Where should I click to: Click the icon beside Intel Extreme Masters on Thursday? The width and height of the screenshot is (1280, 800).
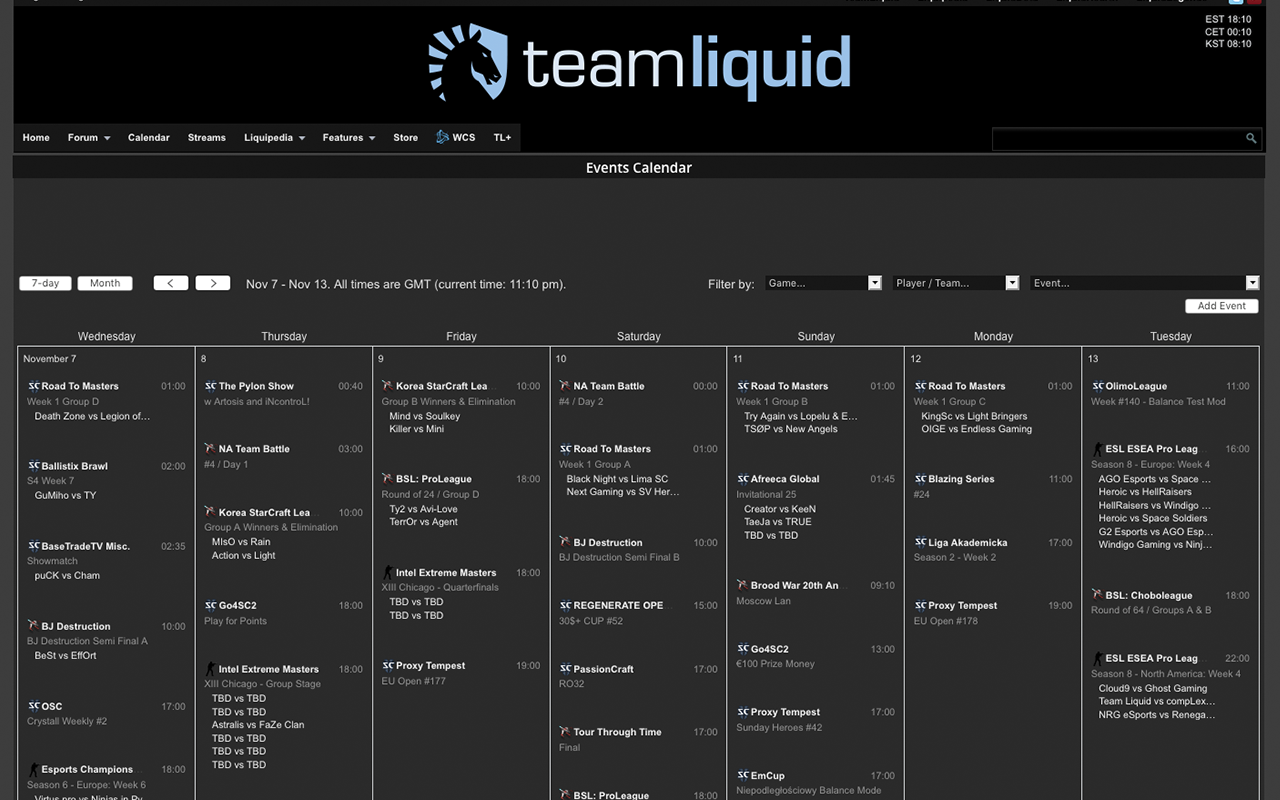click(210, 669)
